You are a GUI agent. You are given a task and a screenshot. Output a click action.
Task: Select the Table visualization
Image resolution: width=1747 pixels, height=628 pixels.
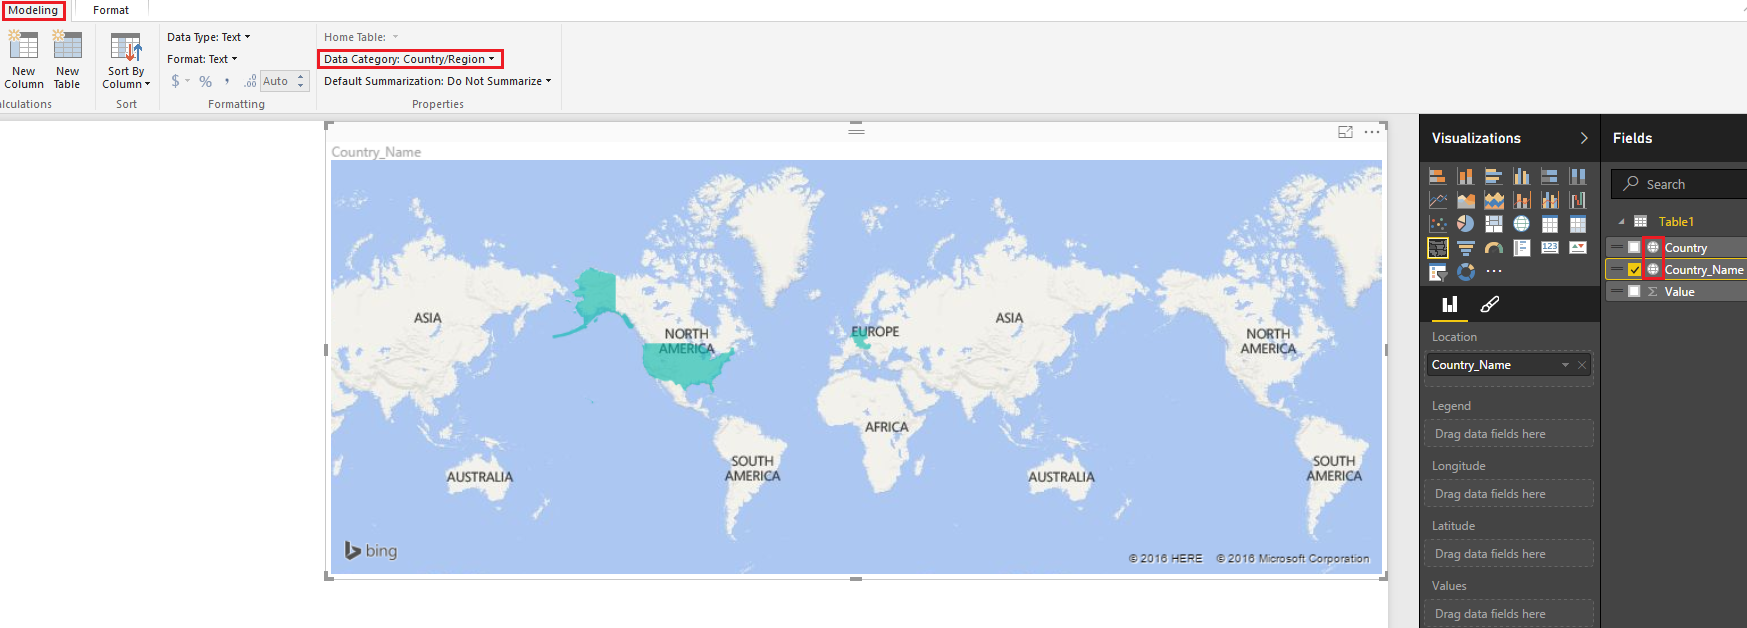(1549, 224)
